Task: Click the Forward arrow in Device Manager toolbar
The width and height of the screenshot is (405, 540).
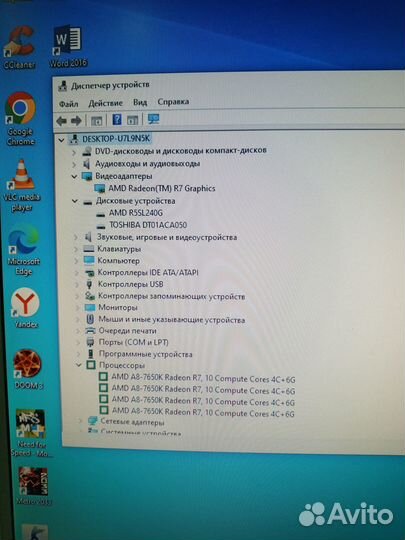Action: (76, 121)
